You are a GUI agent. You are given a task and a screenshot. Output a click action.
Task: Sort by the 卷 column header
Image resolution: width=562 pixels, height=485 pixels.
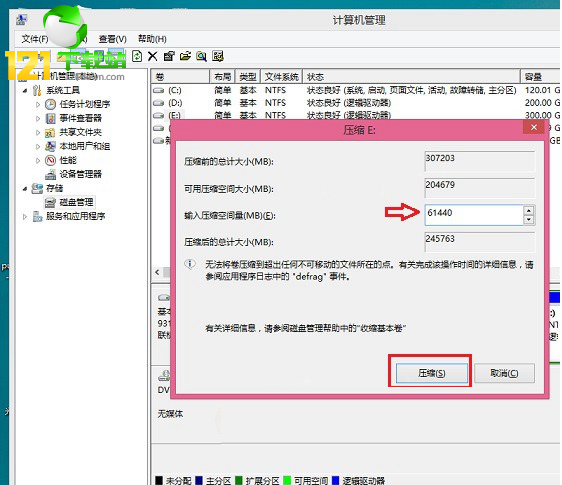pos(180,76)
